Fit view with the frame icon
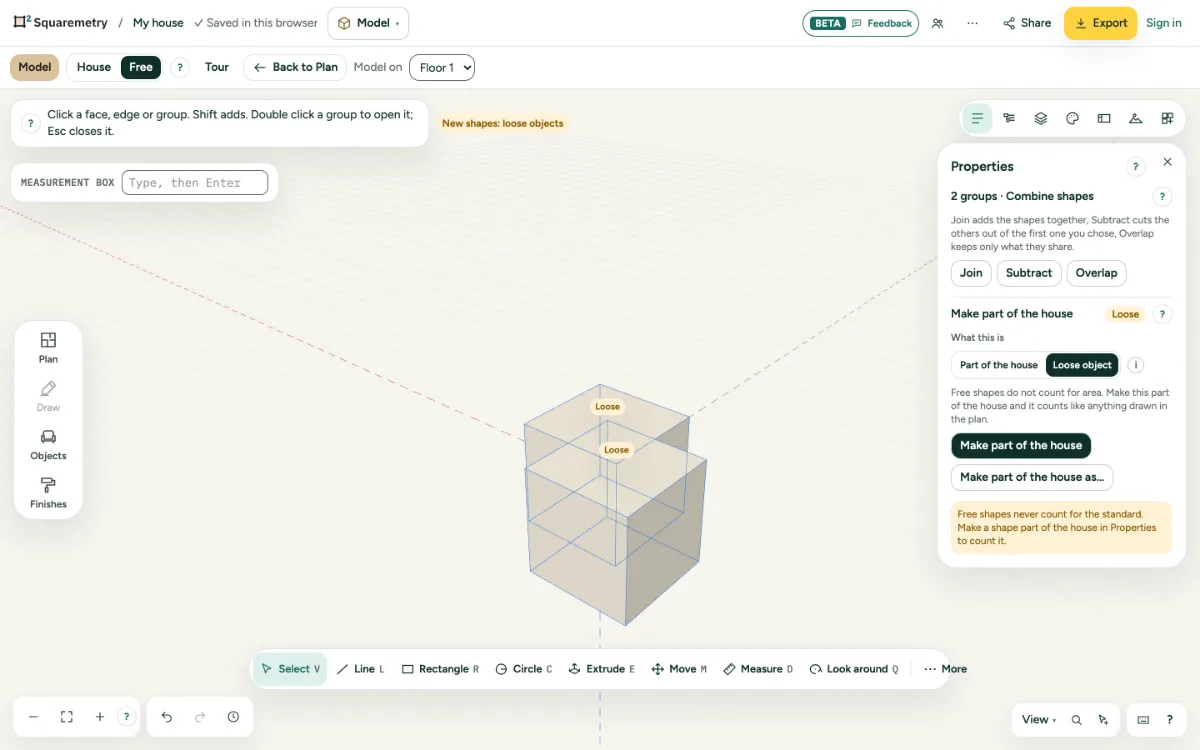Image resolution: width=1200 pixels, height=750 pixels. pos(67,717)
